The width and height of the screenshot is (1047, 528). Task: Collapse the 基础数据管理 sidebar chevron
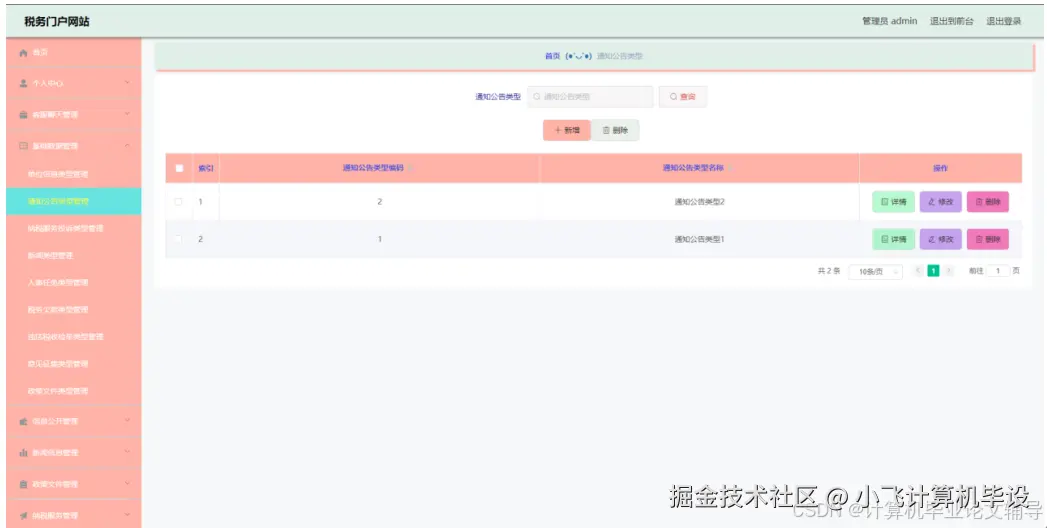point(127,146)
